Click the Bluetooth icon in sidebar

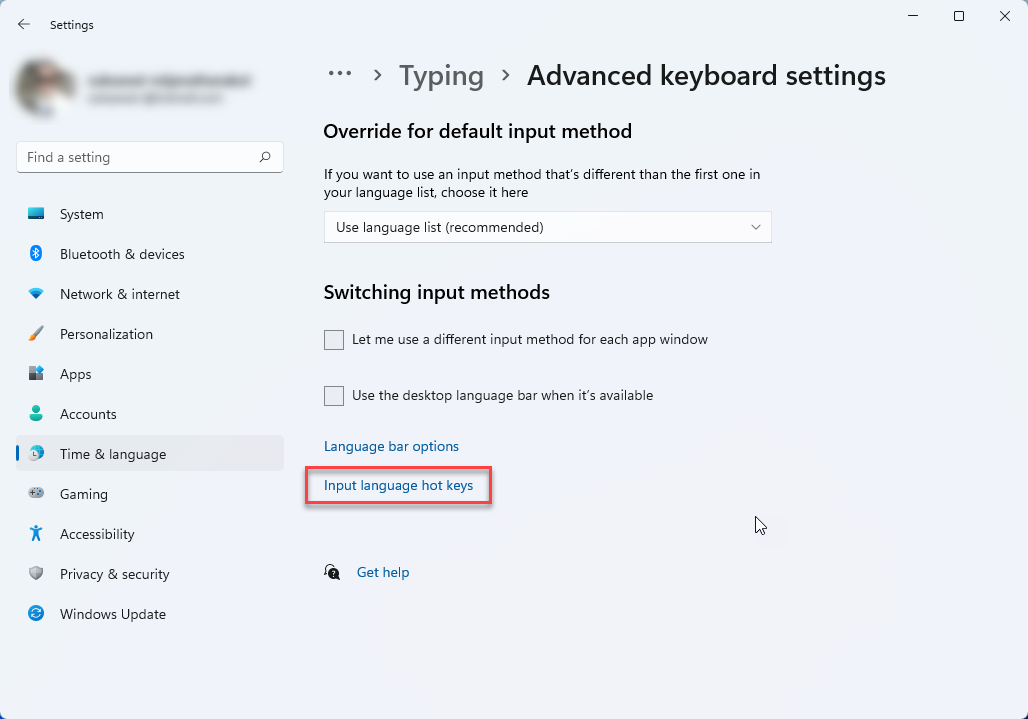pyautogui.click(x=36, y=253)
